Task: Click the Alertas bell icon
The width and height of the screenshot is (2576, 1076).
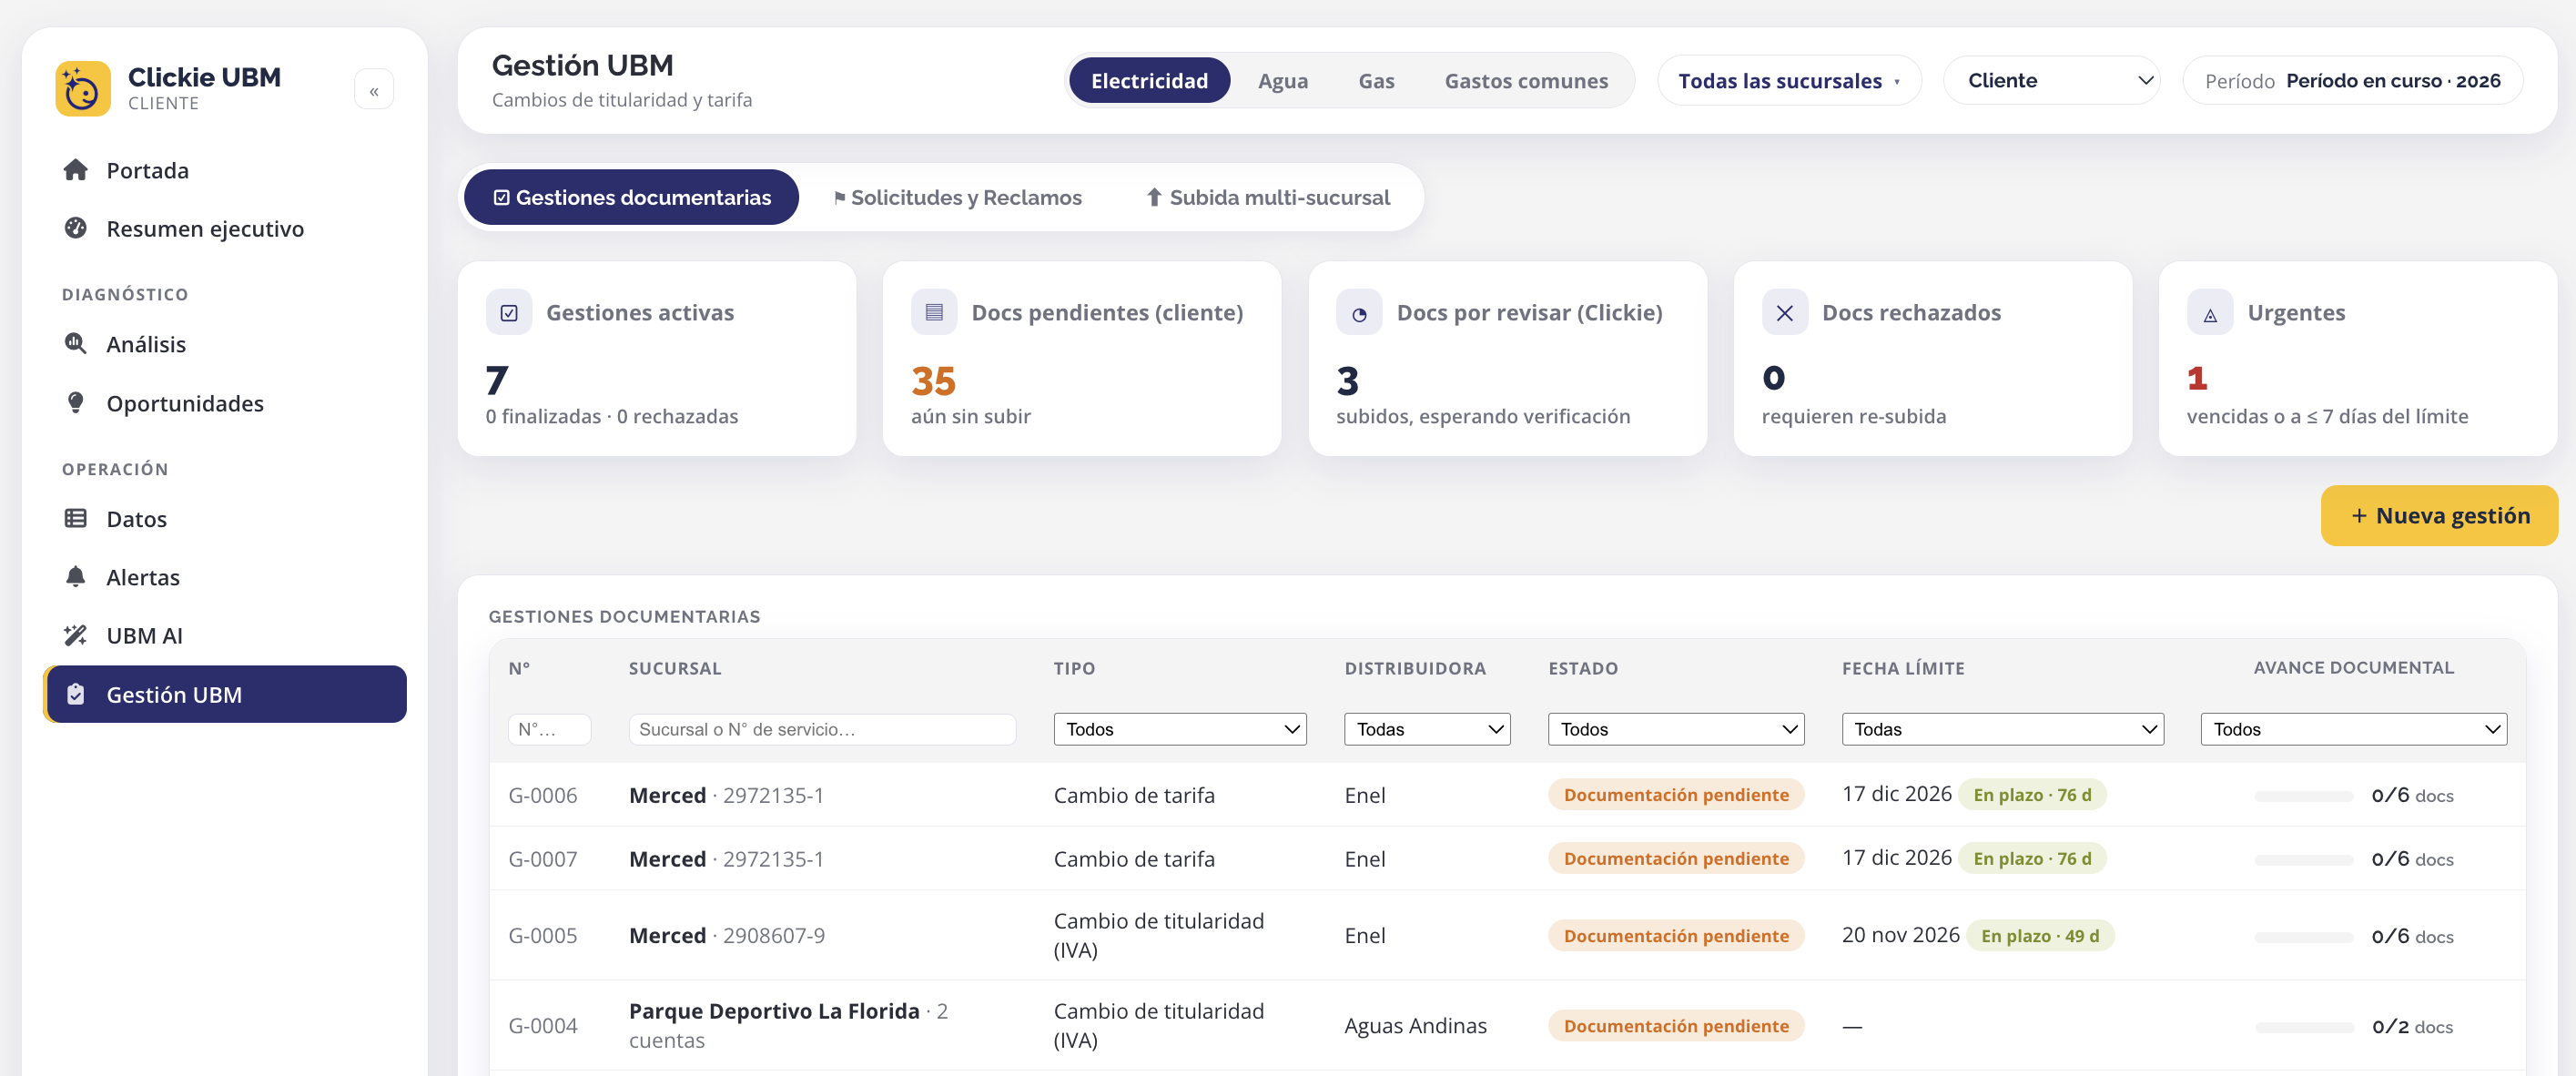Action: (x=76, y=576)
